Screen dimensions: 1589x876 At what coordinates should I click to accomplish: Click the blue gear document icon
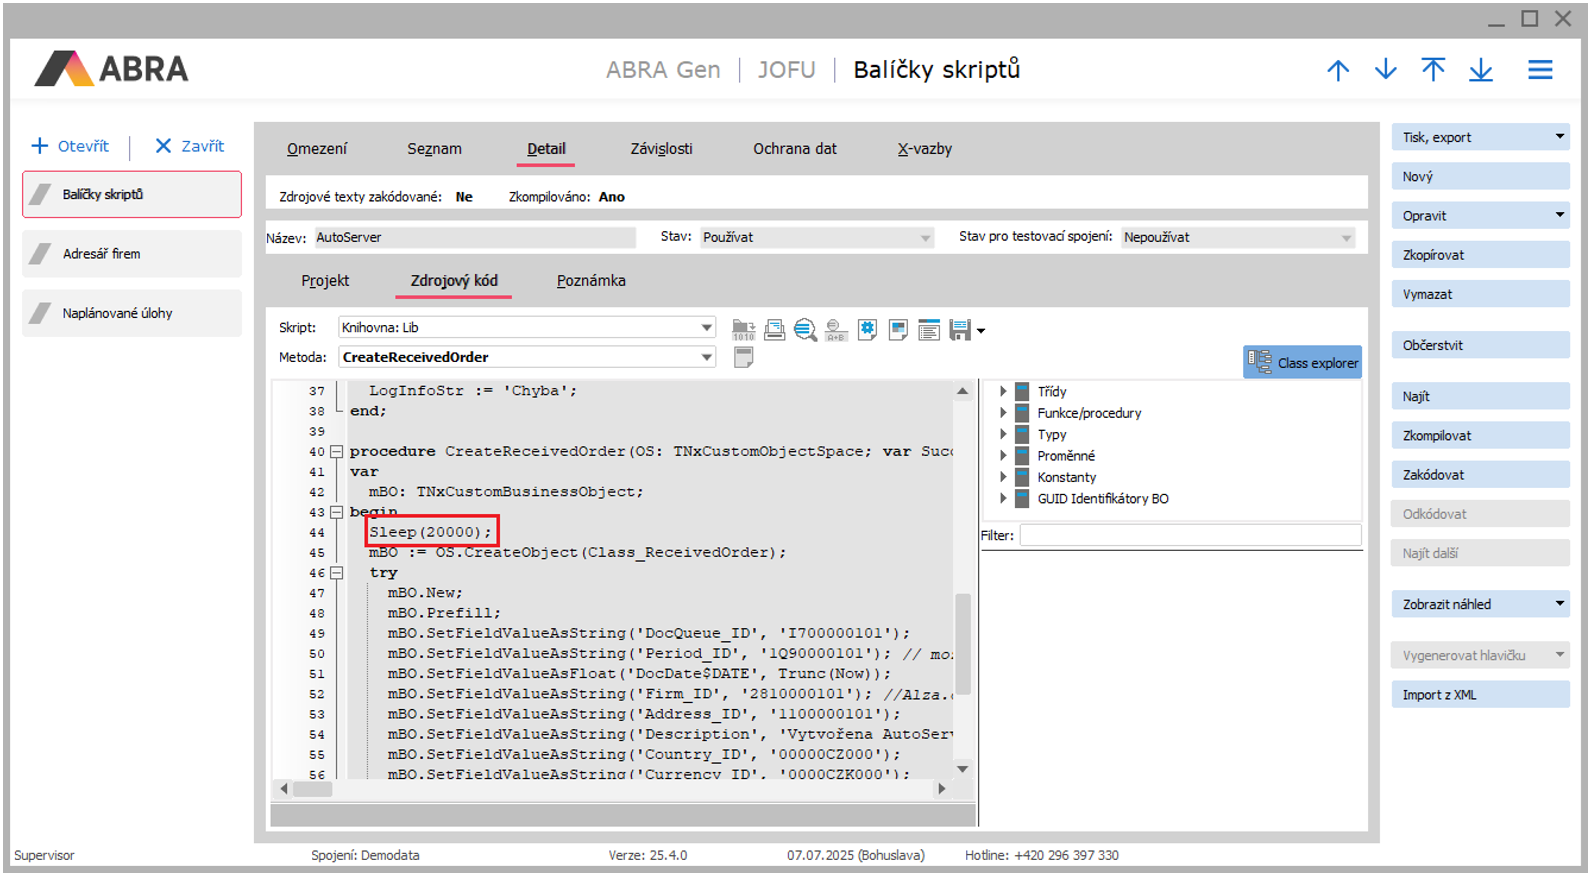pos(867,330)
